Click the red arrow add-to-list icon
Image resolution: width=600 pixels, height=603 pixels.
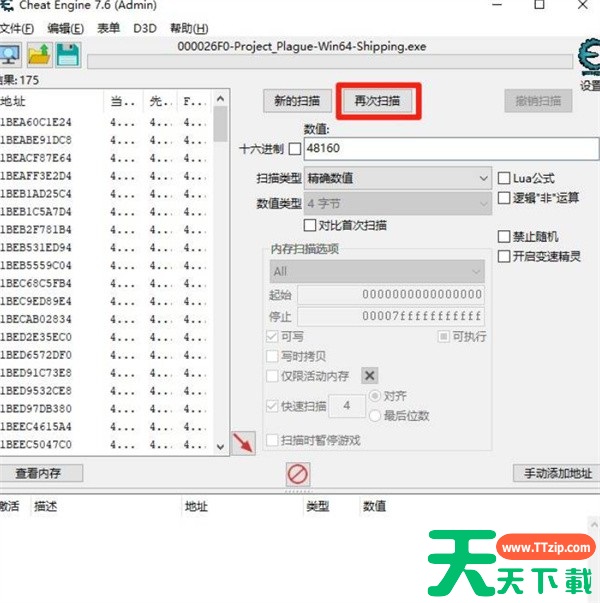pyautogui.click(x=242, y=443)
